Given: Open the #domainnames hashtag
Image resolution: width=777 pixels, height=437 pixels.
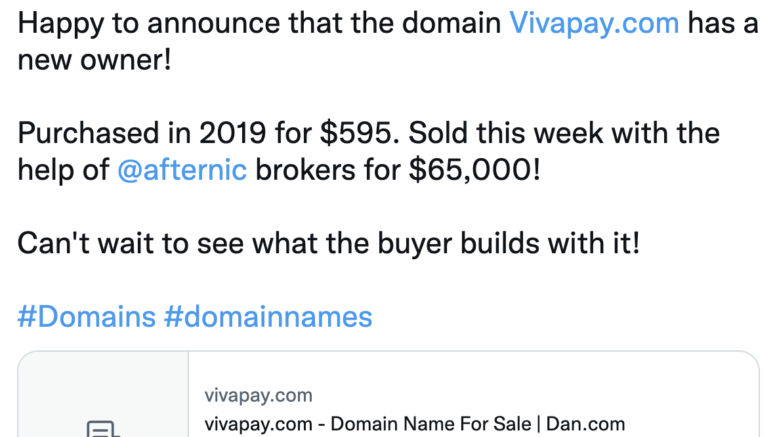Looking at the screenshot, I should click(x=268, y=317).
